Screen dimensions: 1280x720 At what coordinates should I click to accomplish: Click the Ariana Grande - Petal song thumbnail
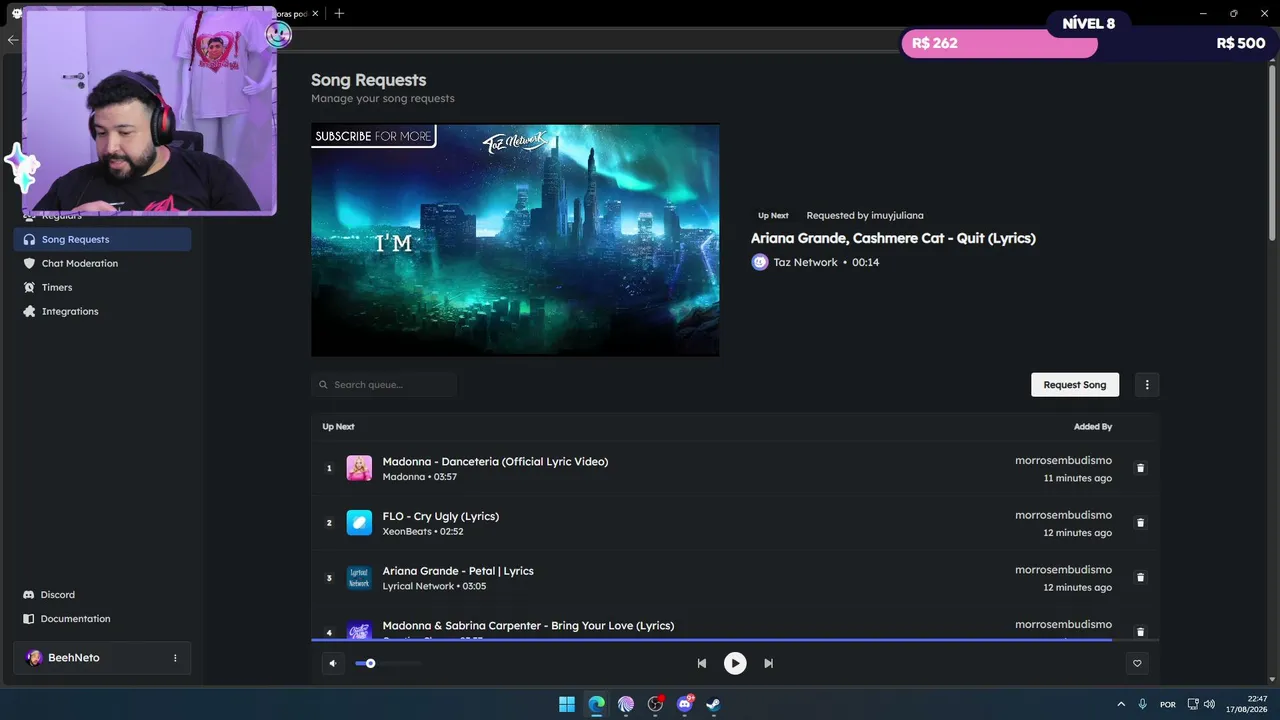tap(359, 578)
